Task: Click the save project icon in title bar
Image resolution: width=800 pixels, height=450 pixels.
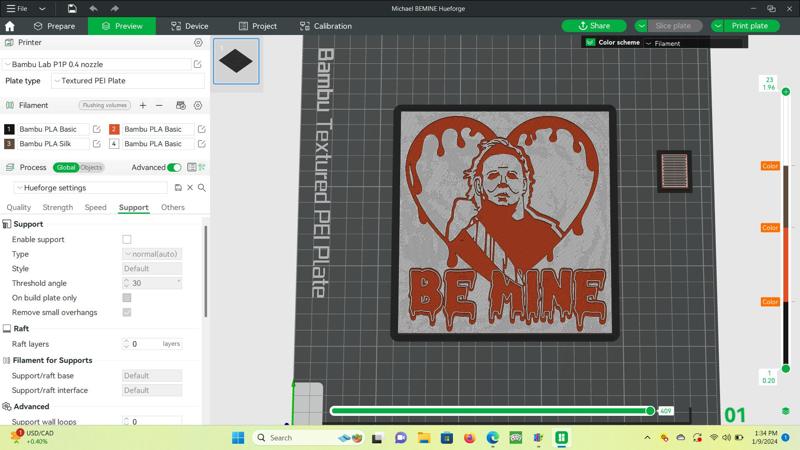Action: 72,8
